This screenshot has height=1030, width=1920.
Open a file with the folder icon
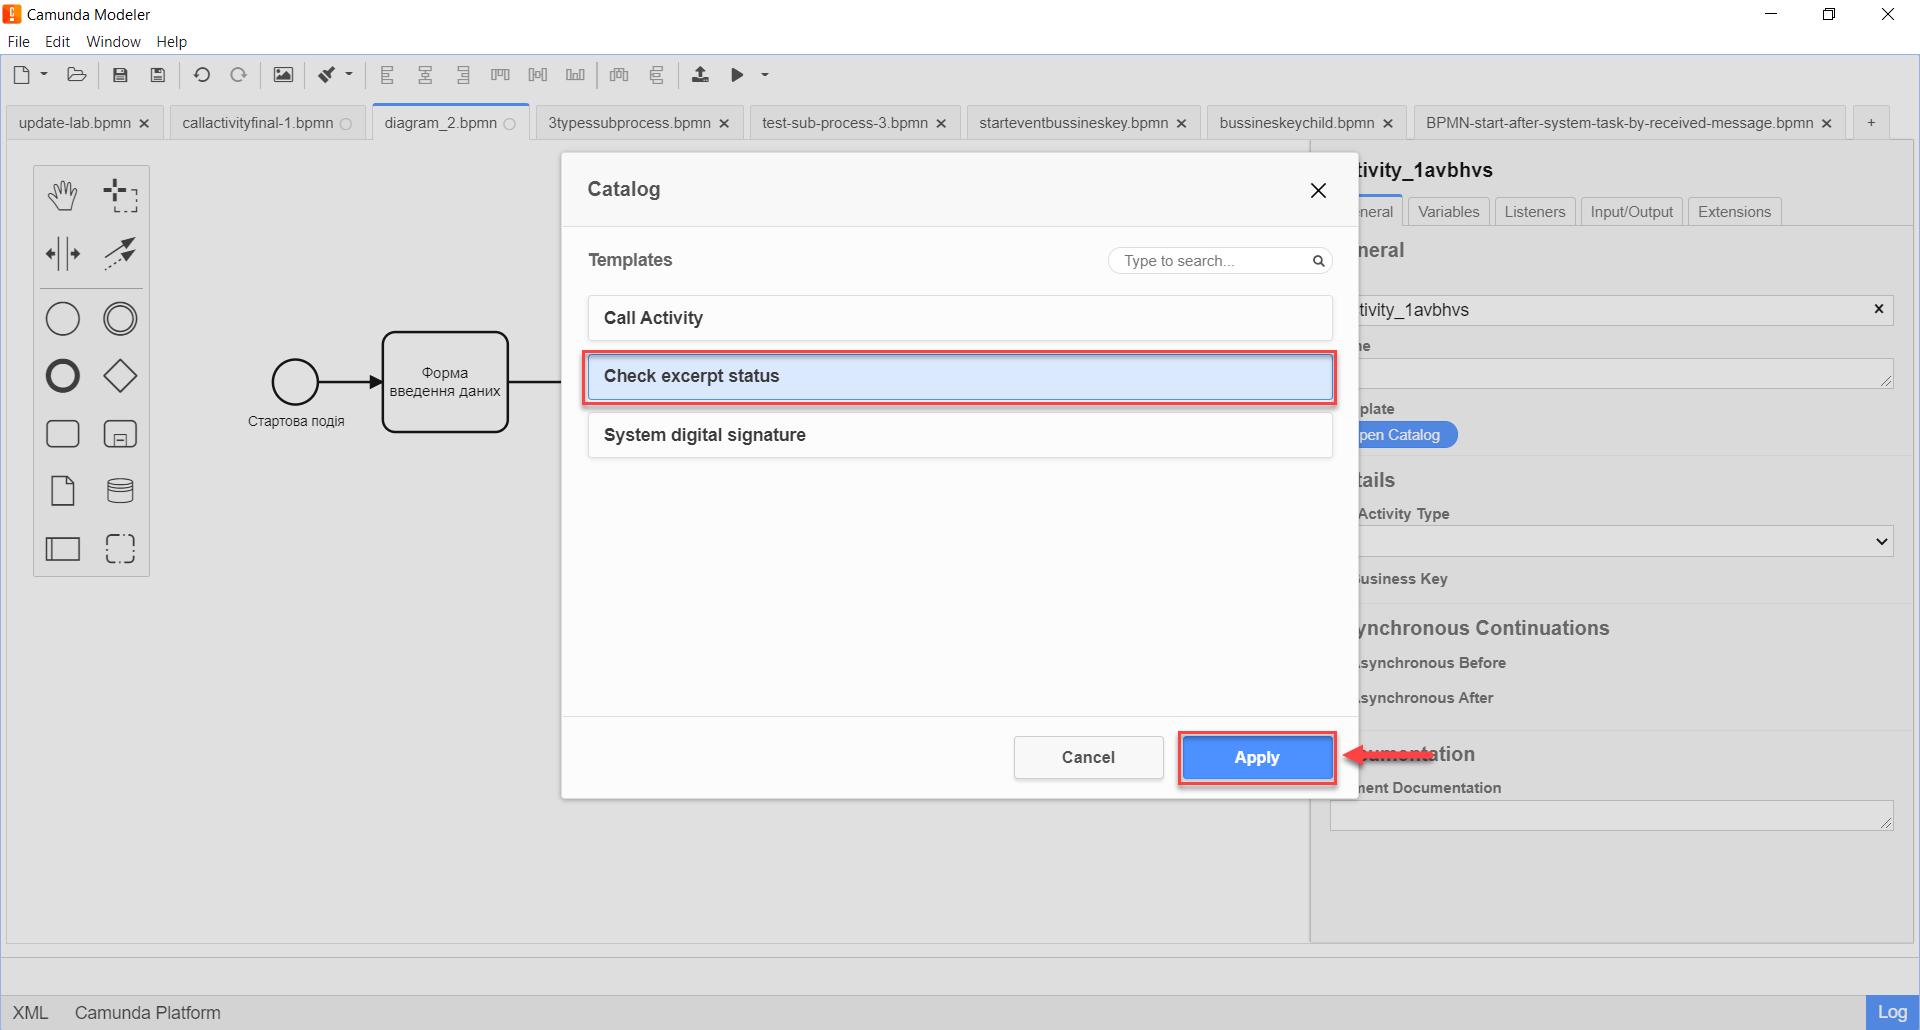click(76, 75)
